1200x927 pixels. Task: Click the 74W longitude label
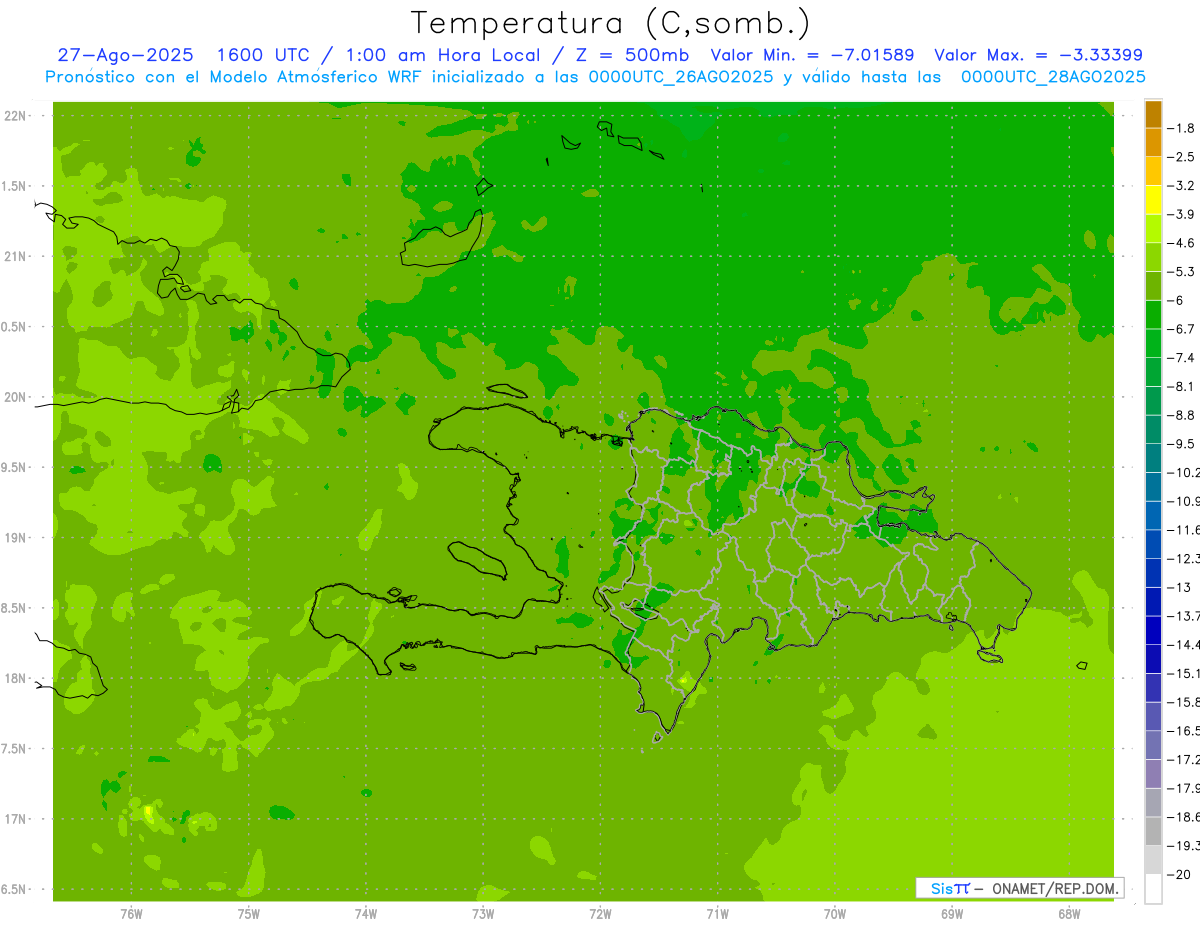tap(366, 914)
